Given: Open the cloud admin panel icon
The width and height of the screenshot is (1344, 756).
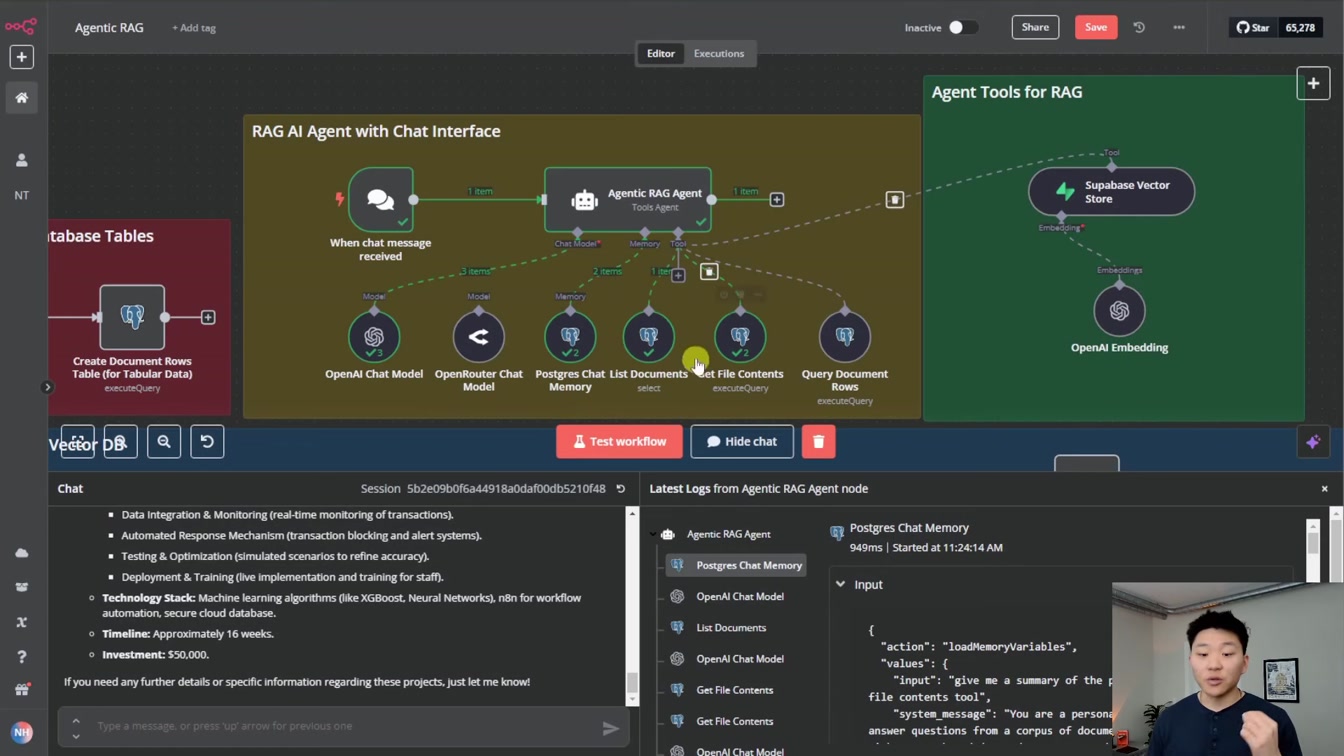Looking at the screenshot, I should tap(21, 553).
